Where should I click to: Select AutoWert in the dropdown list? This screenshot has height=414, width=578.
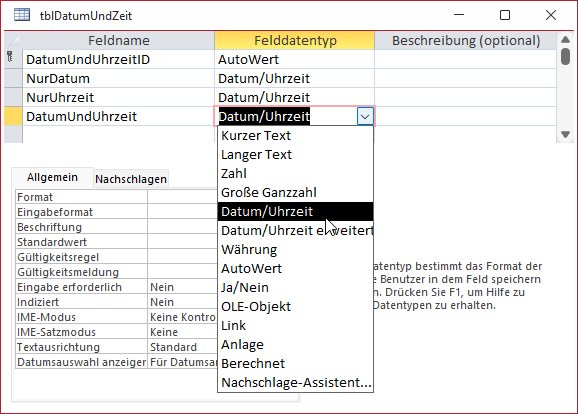295,269
